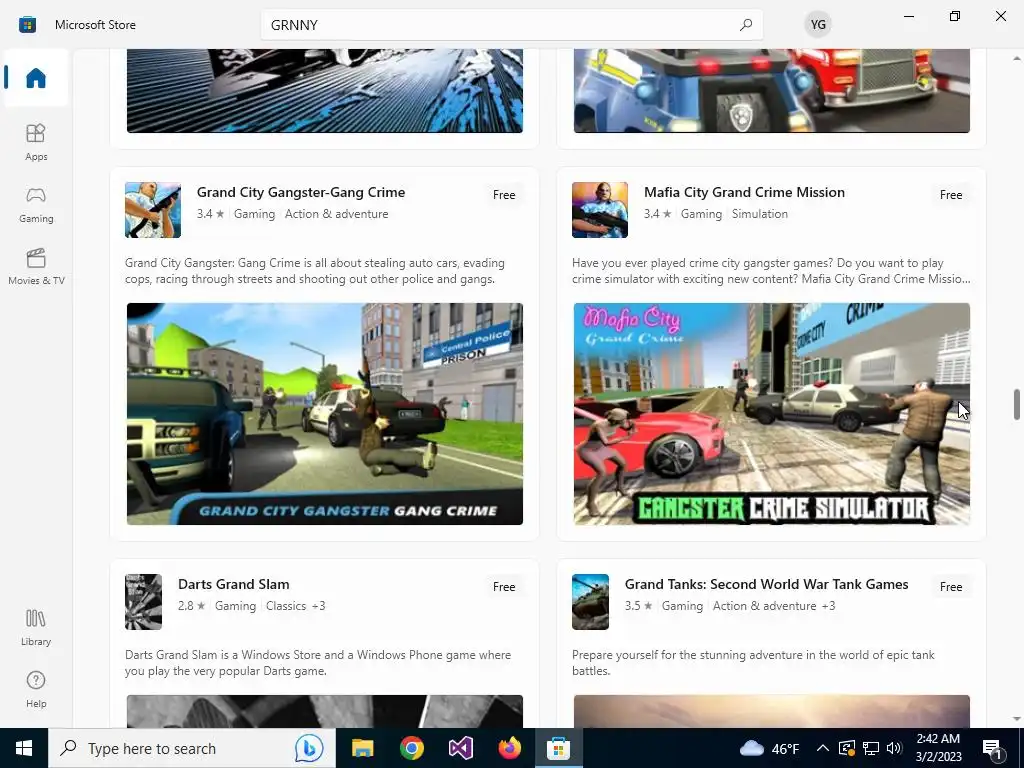This screenshot has height=768, width=1024.
Task: Click the Microsoft Store logo icon
Action: coord(27,25)
